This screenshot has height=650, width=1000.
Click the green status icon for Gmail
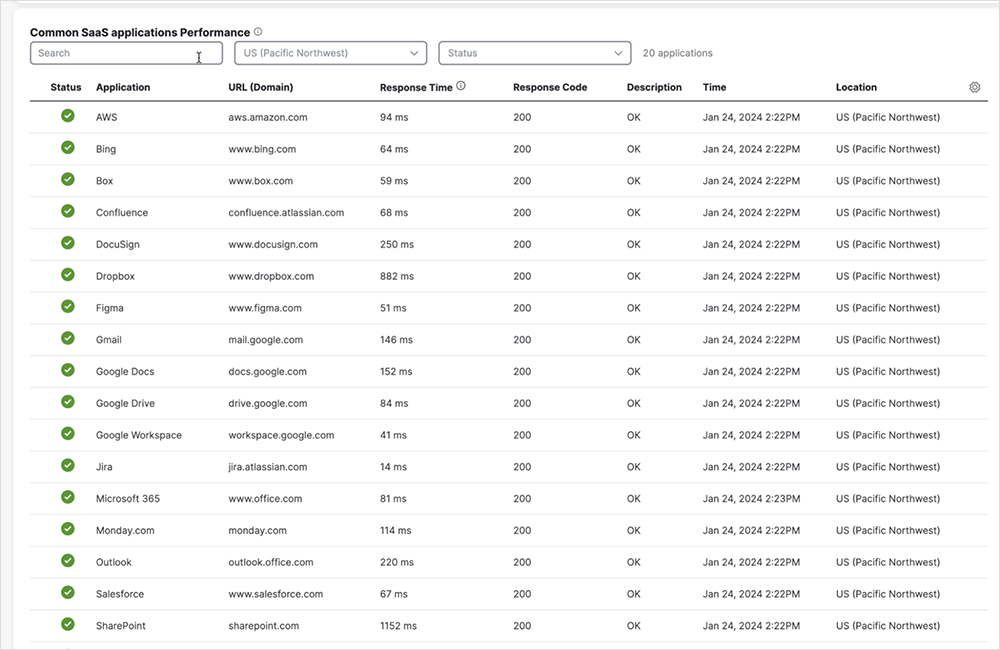tap(68, 339)
